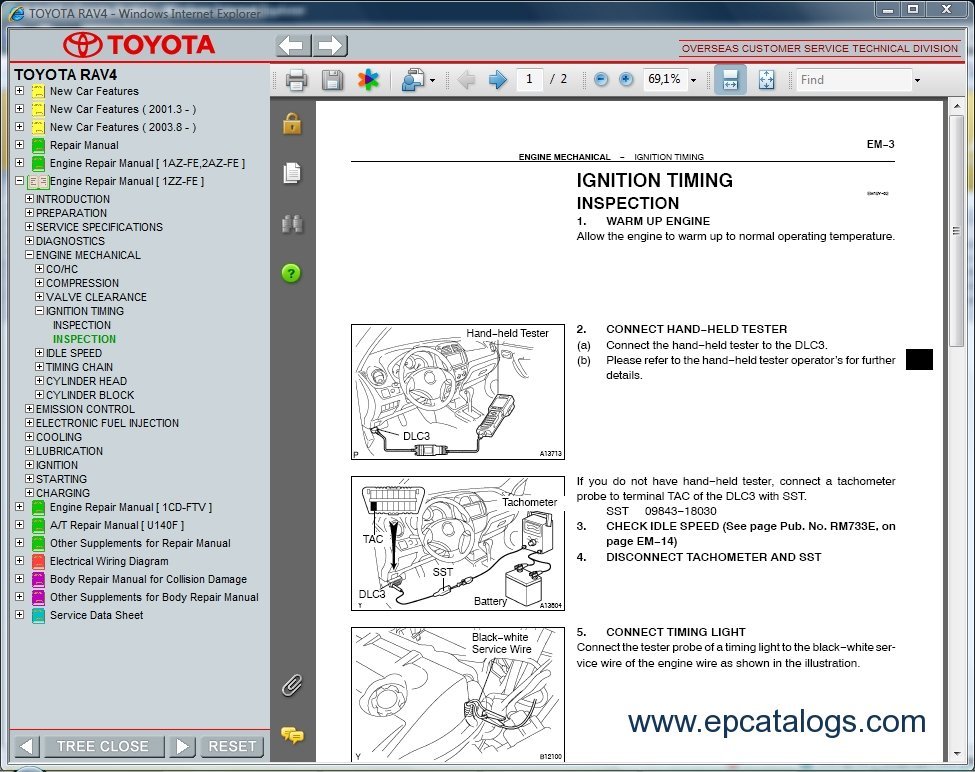Open the Pages panel icon
This screenshot has height=772, width=975.
(x=292, y=173)
